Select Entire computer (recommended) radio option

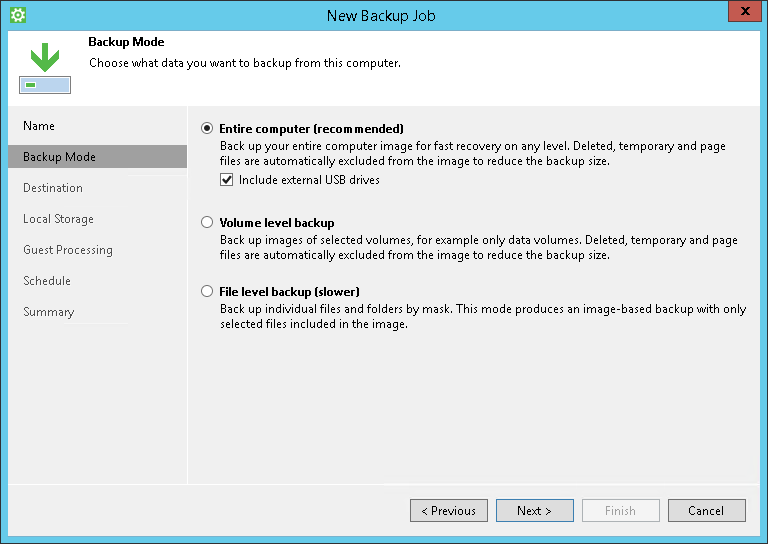(207, 129)
